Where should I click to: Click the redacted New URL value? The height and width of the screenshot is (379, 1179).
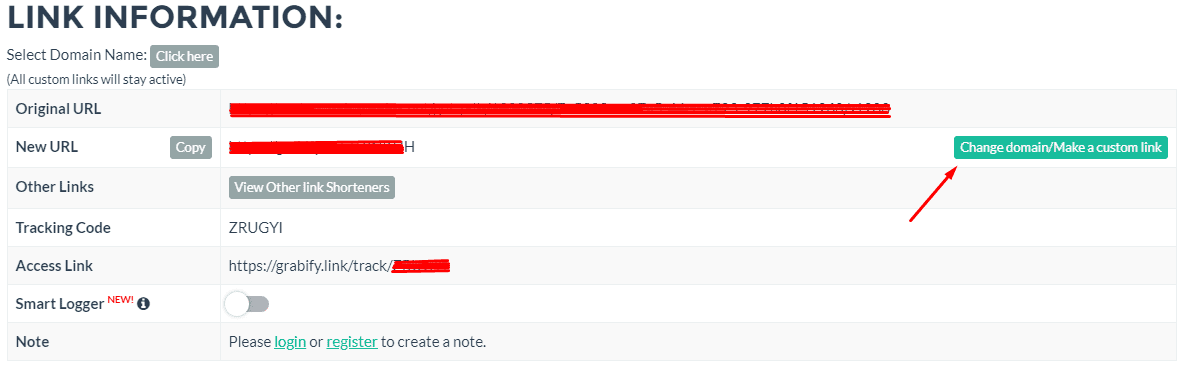click(322, 147)
